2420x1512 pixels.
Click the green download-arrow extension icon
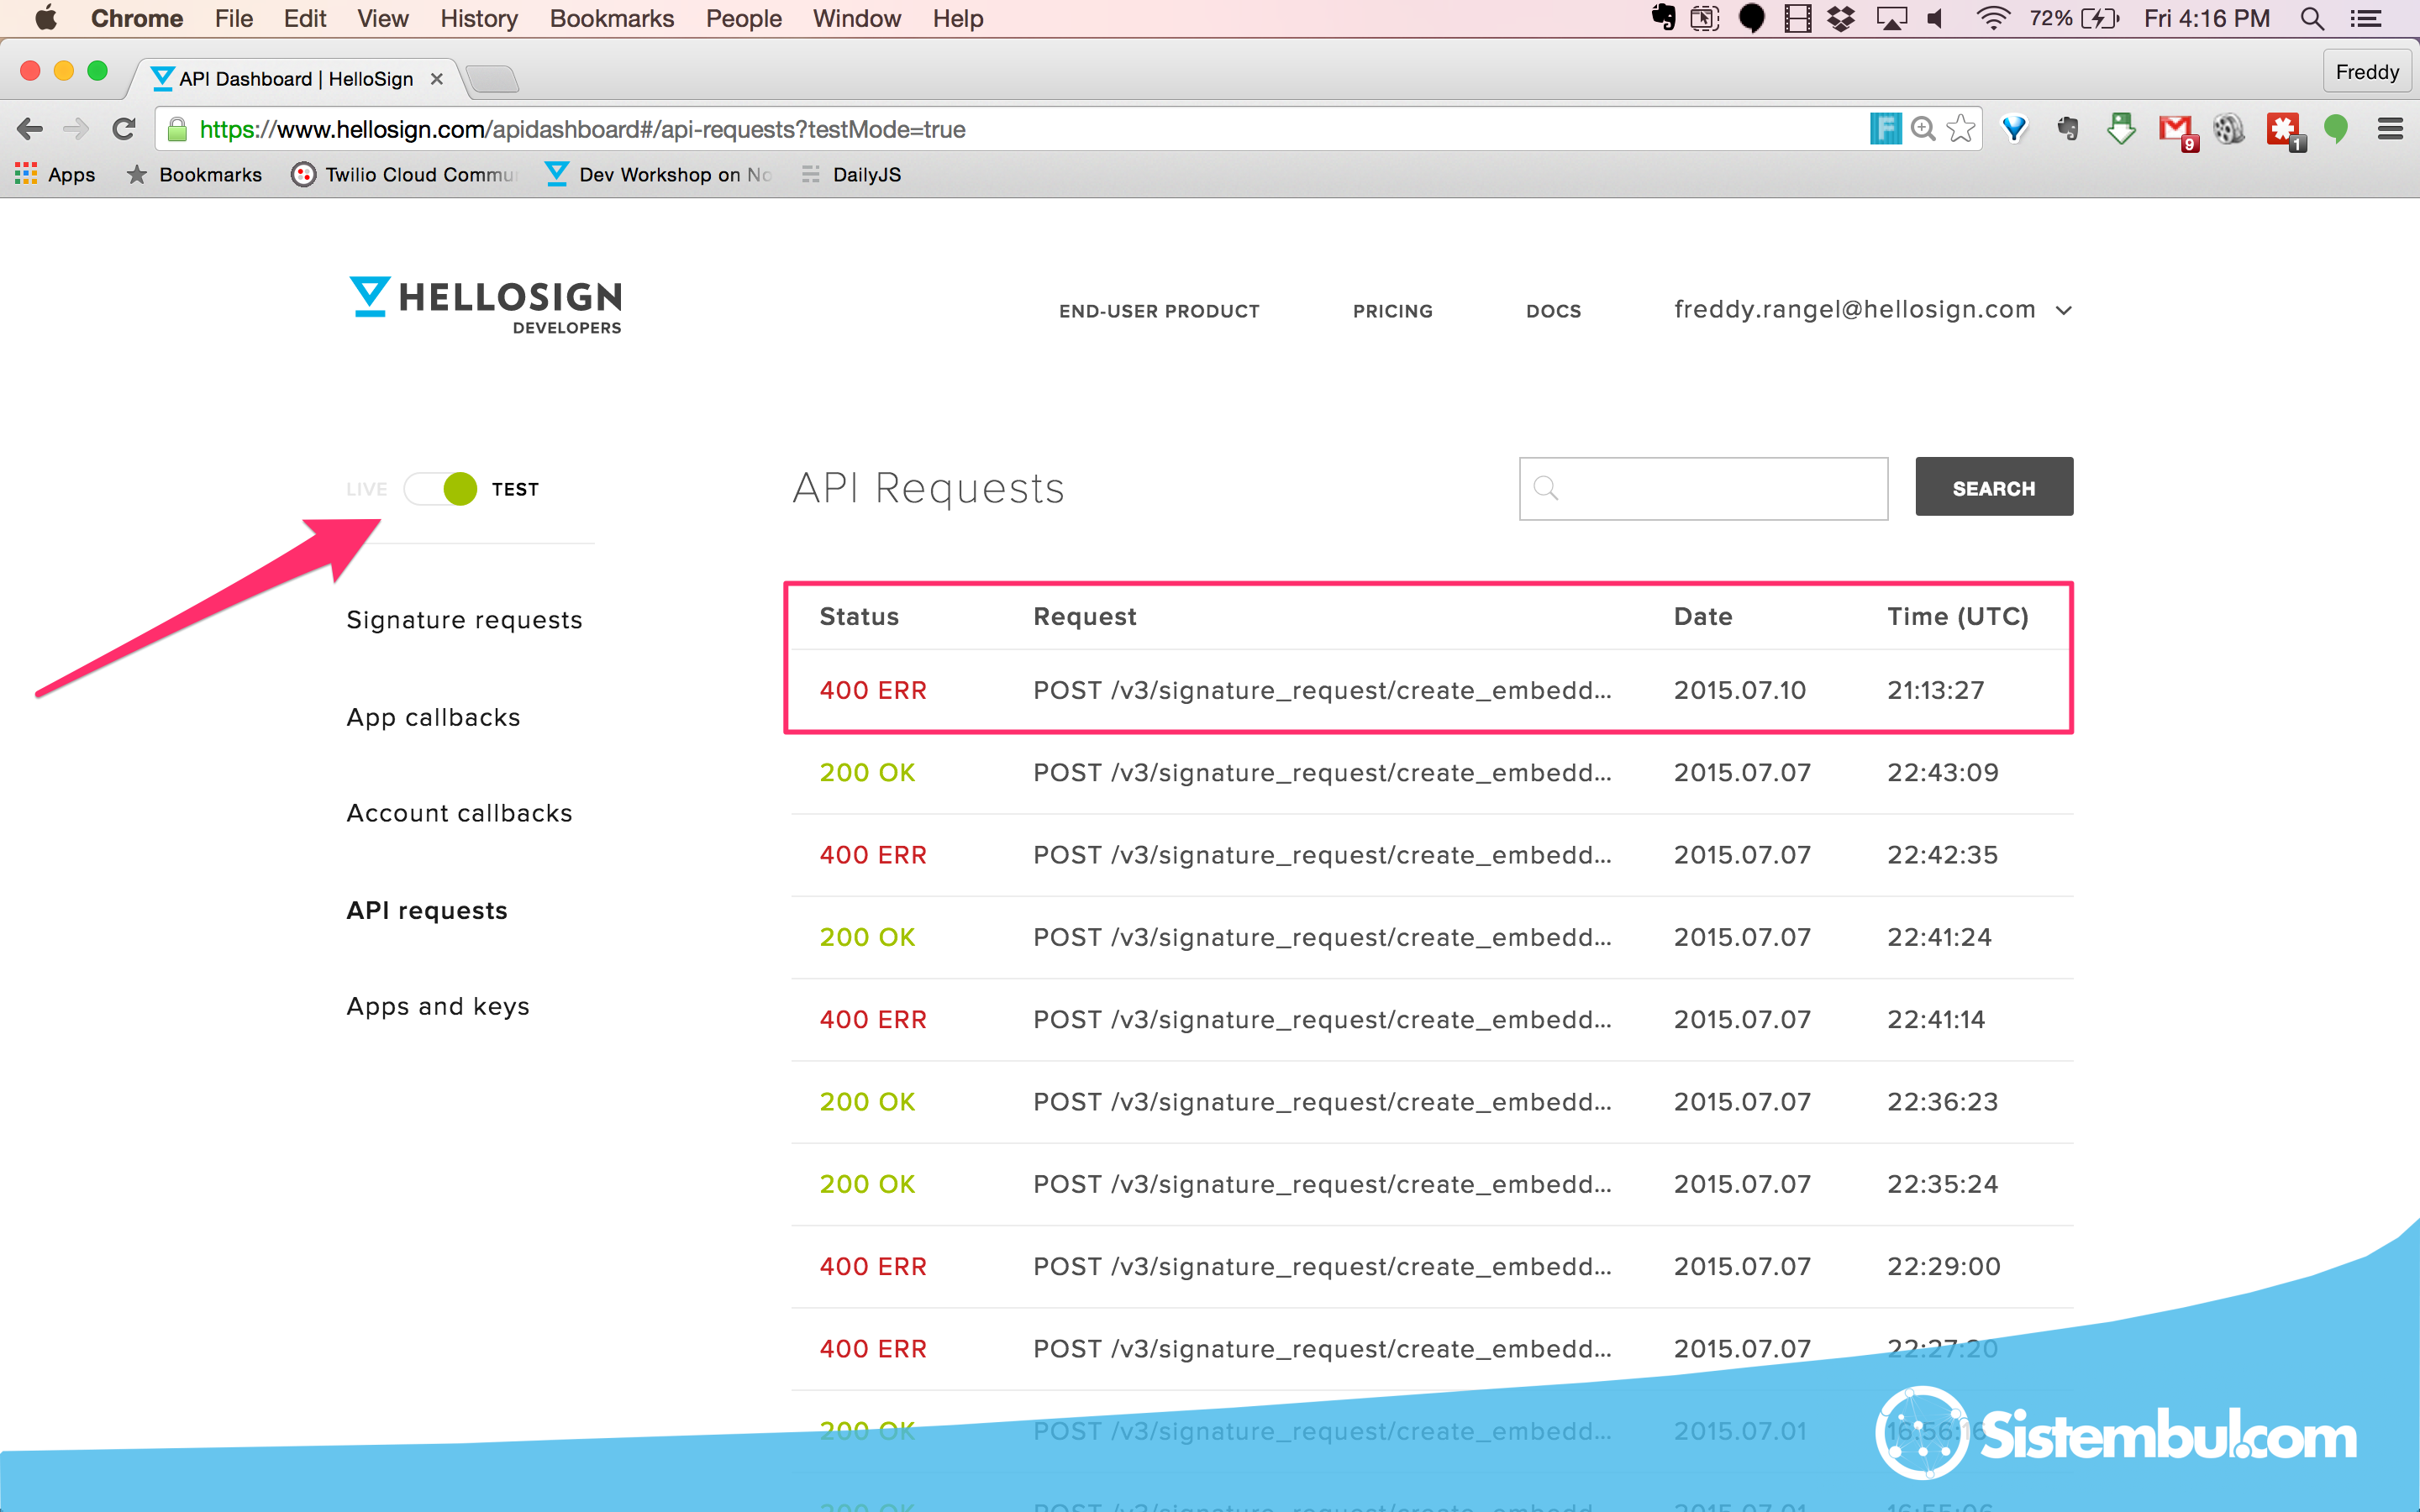2121,129
